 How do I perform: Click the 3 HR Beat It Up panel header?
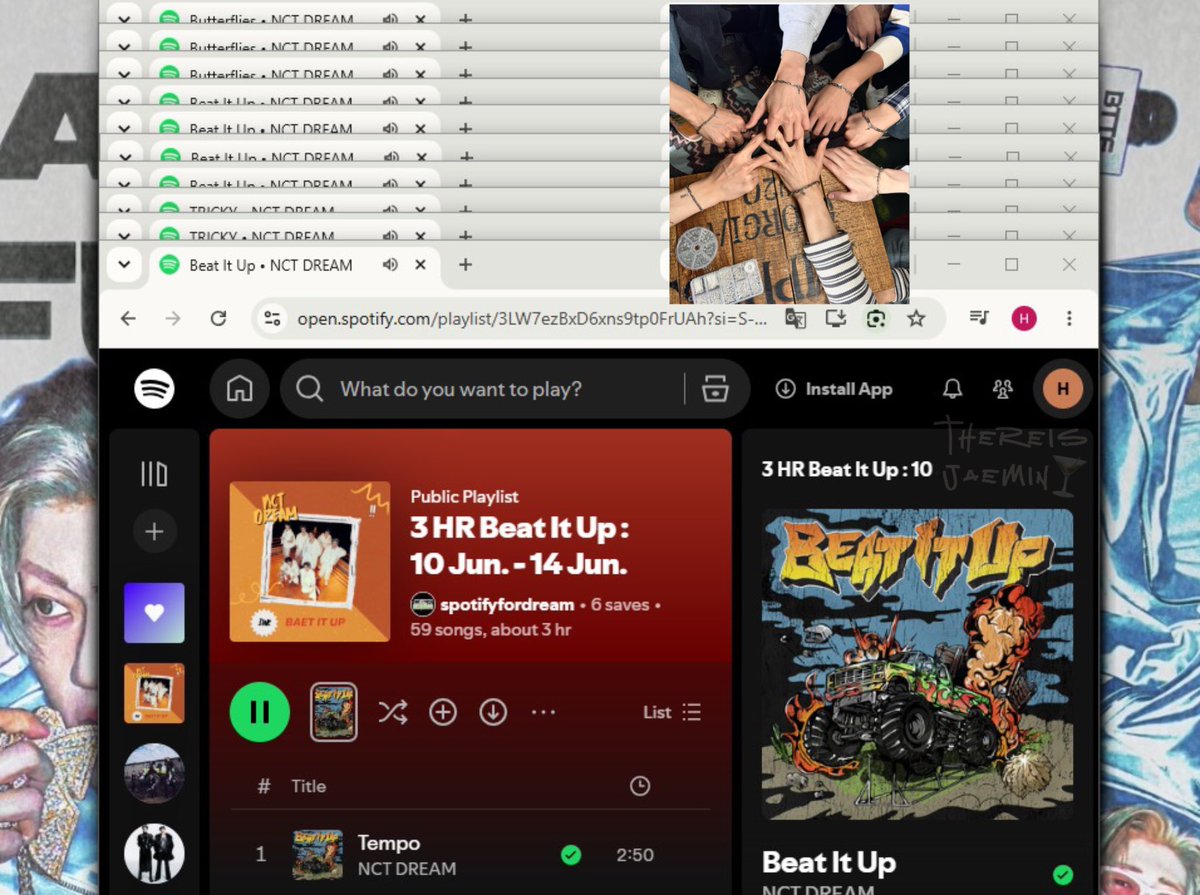(x=847, y=469)
